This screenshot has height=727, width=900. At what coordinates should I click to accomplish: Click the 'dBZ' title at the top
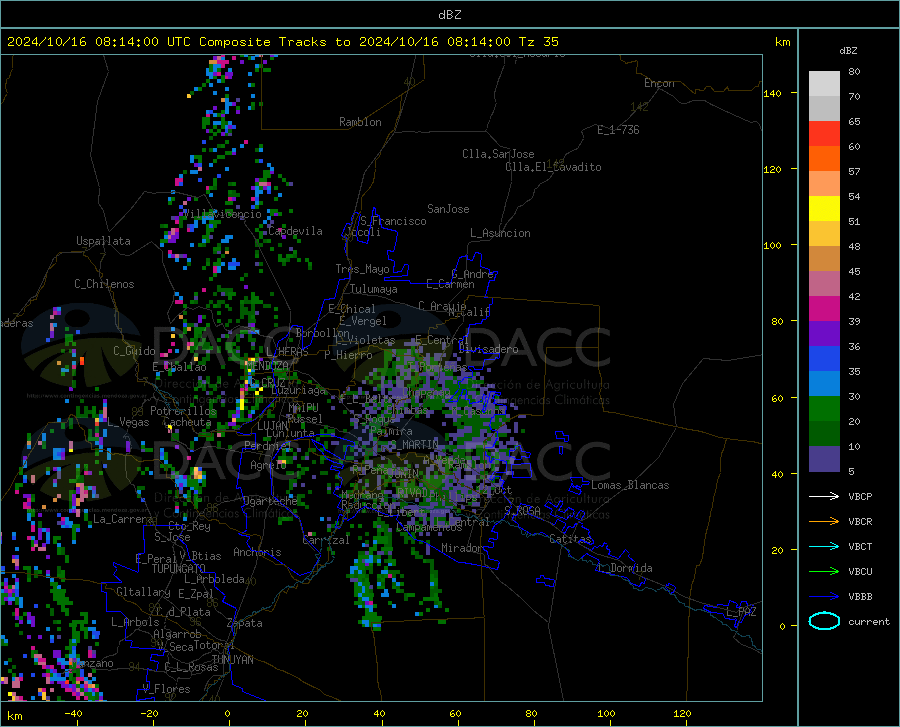tap(449, 15)
